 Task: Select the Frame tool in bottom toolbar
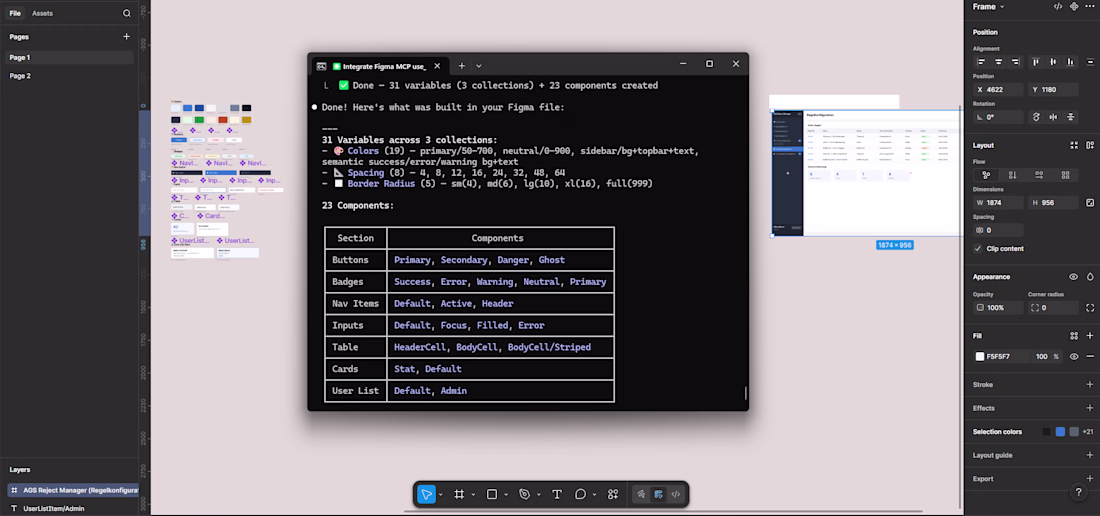(460, 494)
